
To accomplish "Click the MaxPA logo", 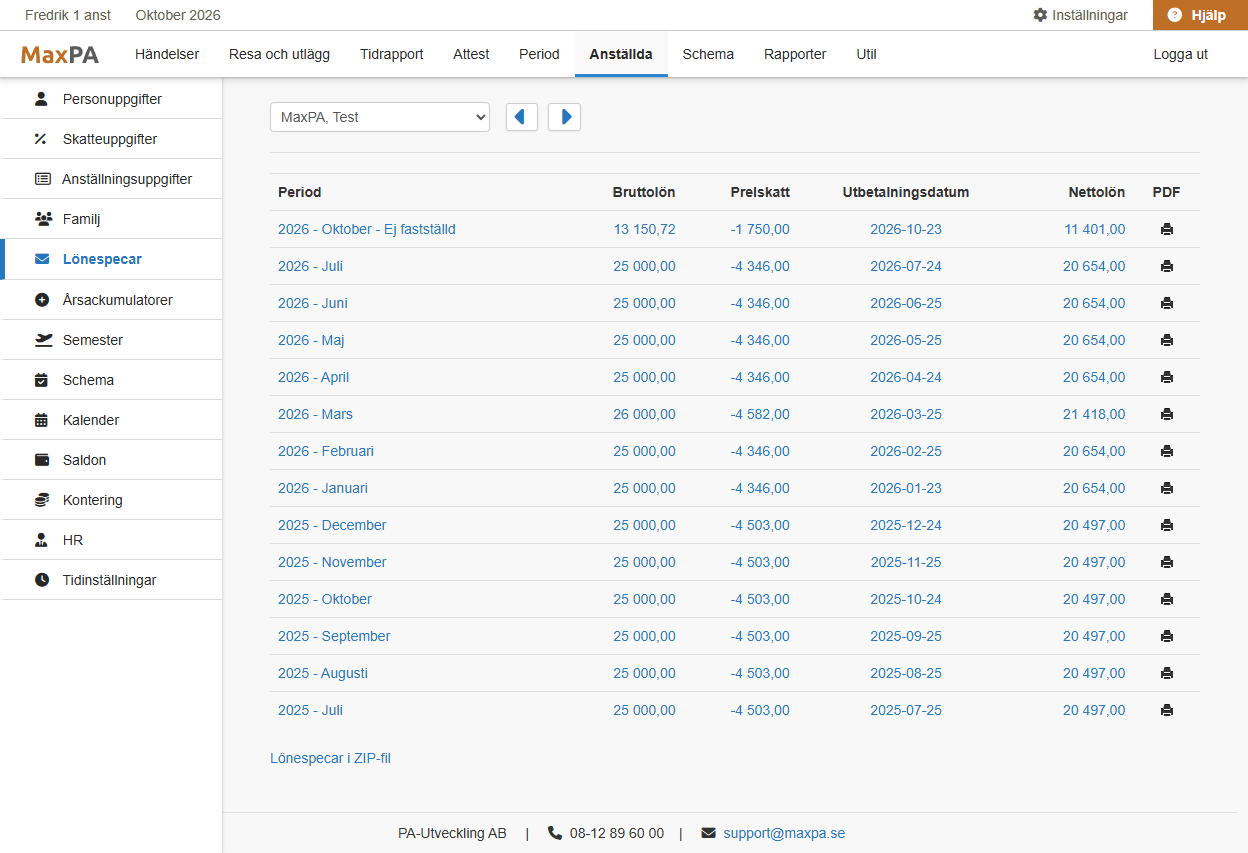I will pos(60,55).
